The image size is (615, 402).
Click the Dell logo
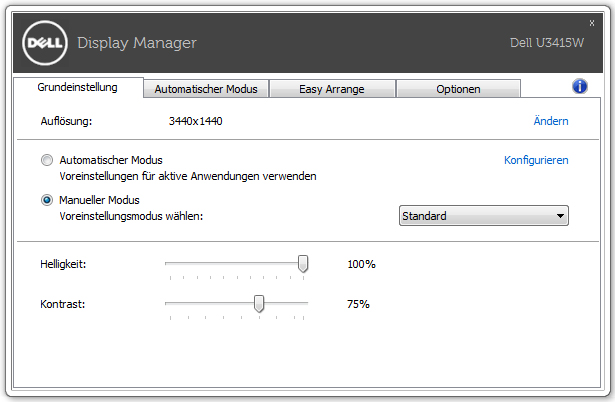point(43,43)
